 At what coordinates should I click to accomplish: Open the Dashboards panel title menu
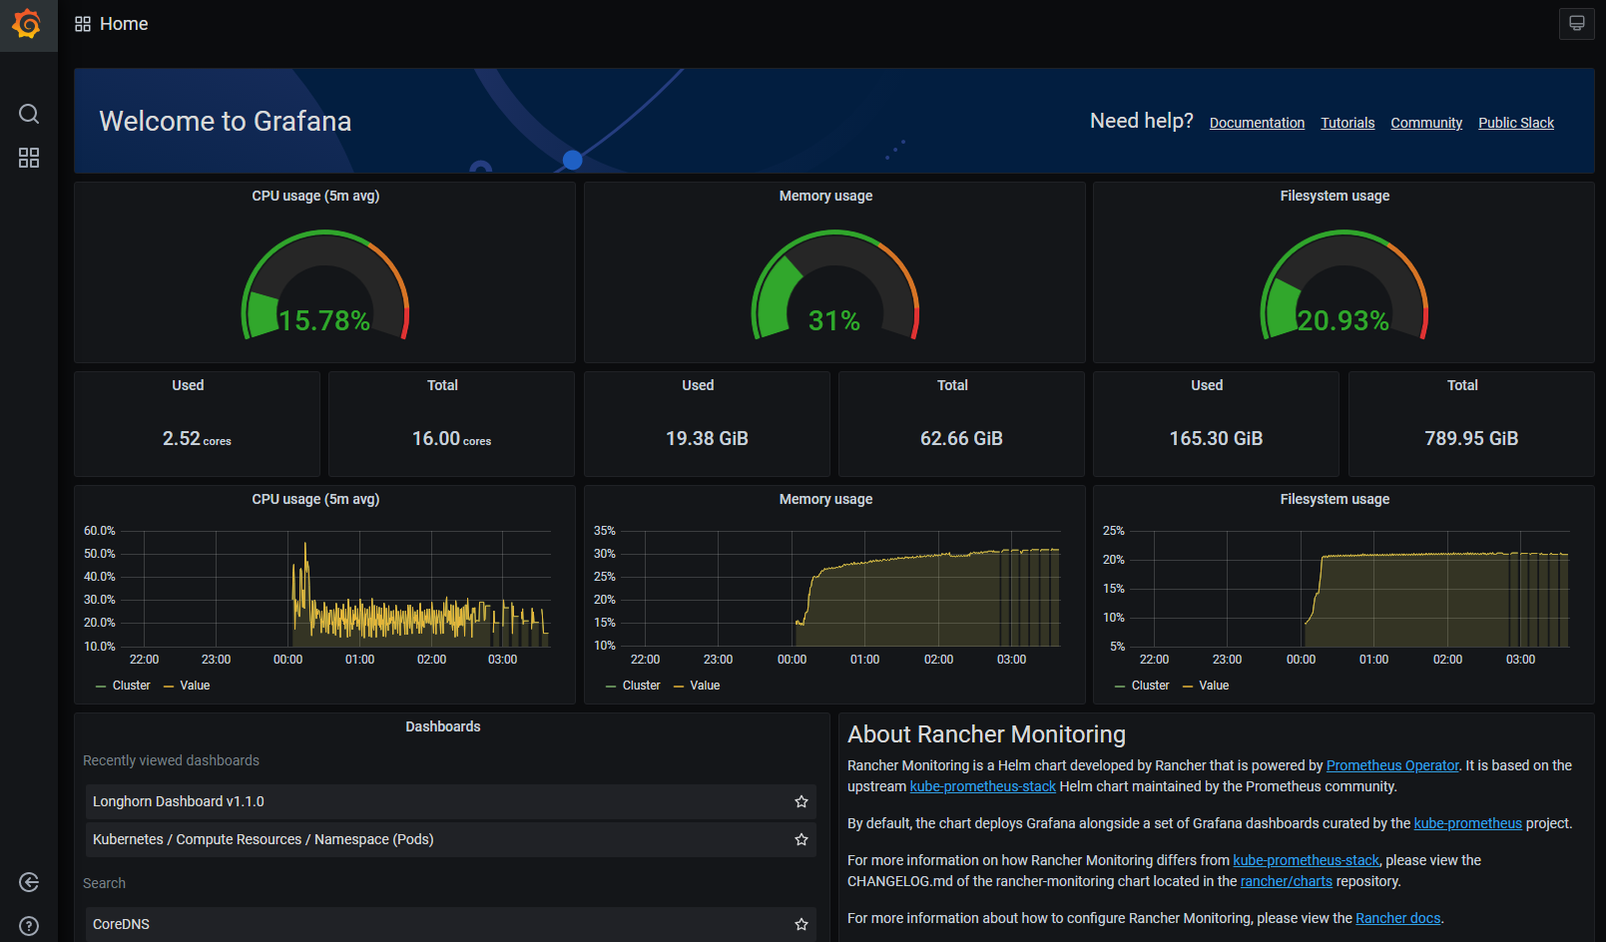click(x=443, y=727)
